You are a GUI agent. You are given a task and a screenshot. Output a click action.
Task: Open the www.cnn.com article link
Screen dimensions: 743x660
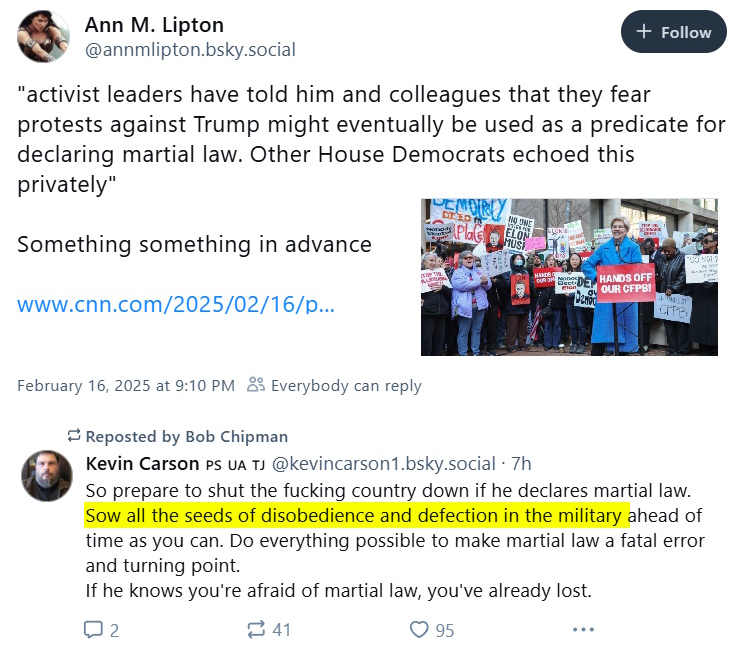[x=176, y=304]
